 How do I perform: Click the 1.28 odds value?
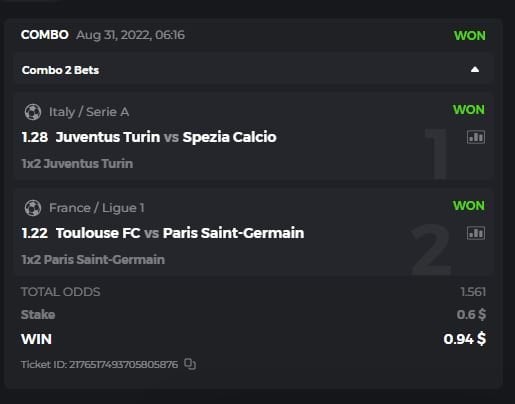35,137
